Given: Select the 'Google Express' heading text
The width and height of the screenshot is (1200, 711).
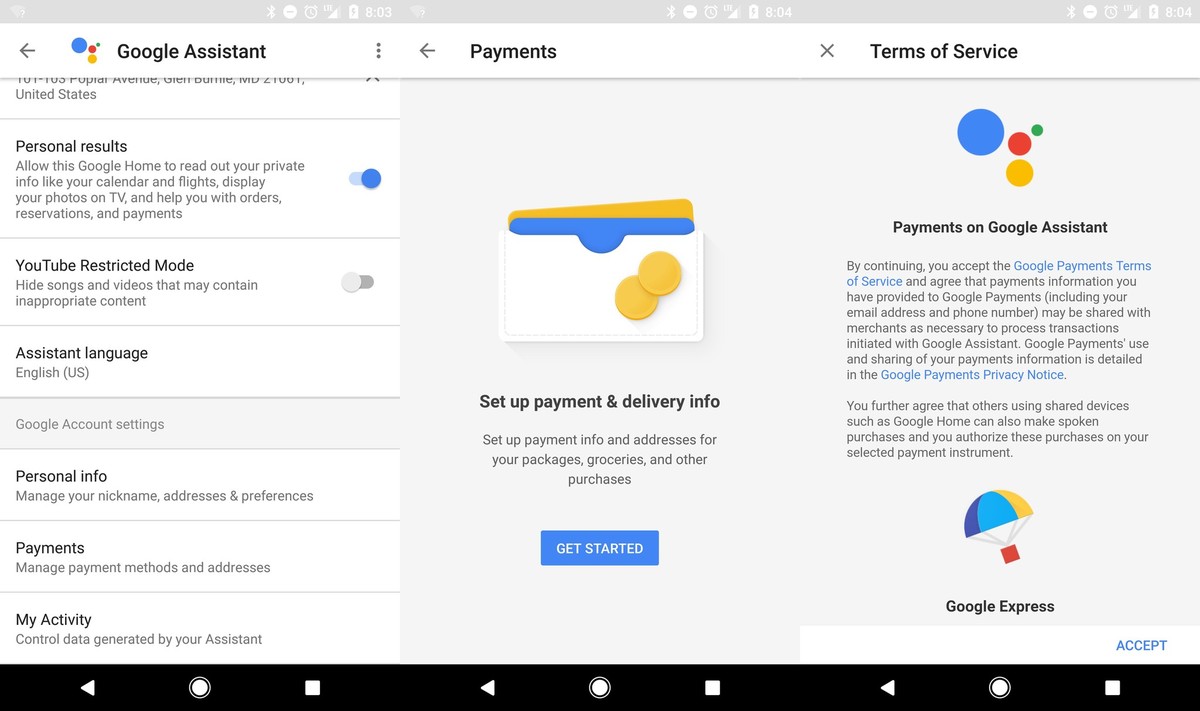Looking at the screenshot, I should pyautogui.click(x=1000, y=606).
